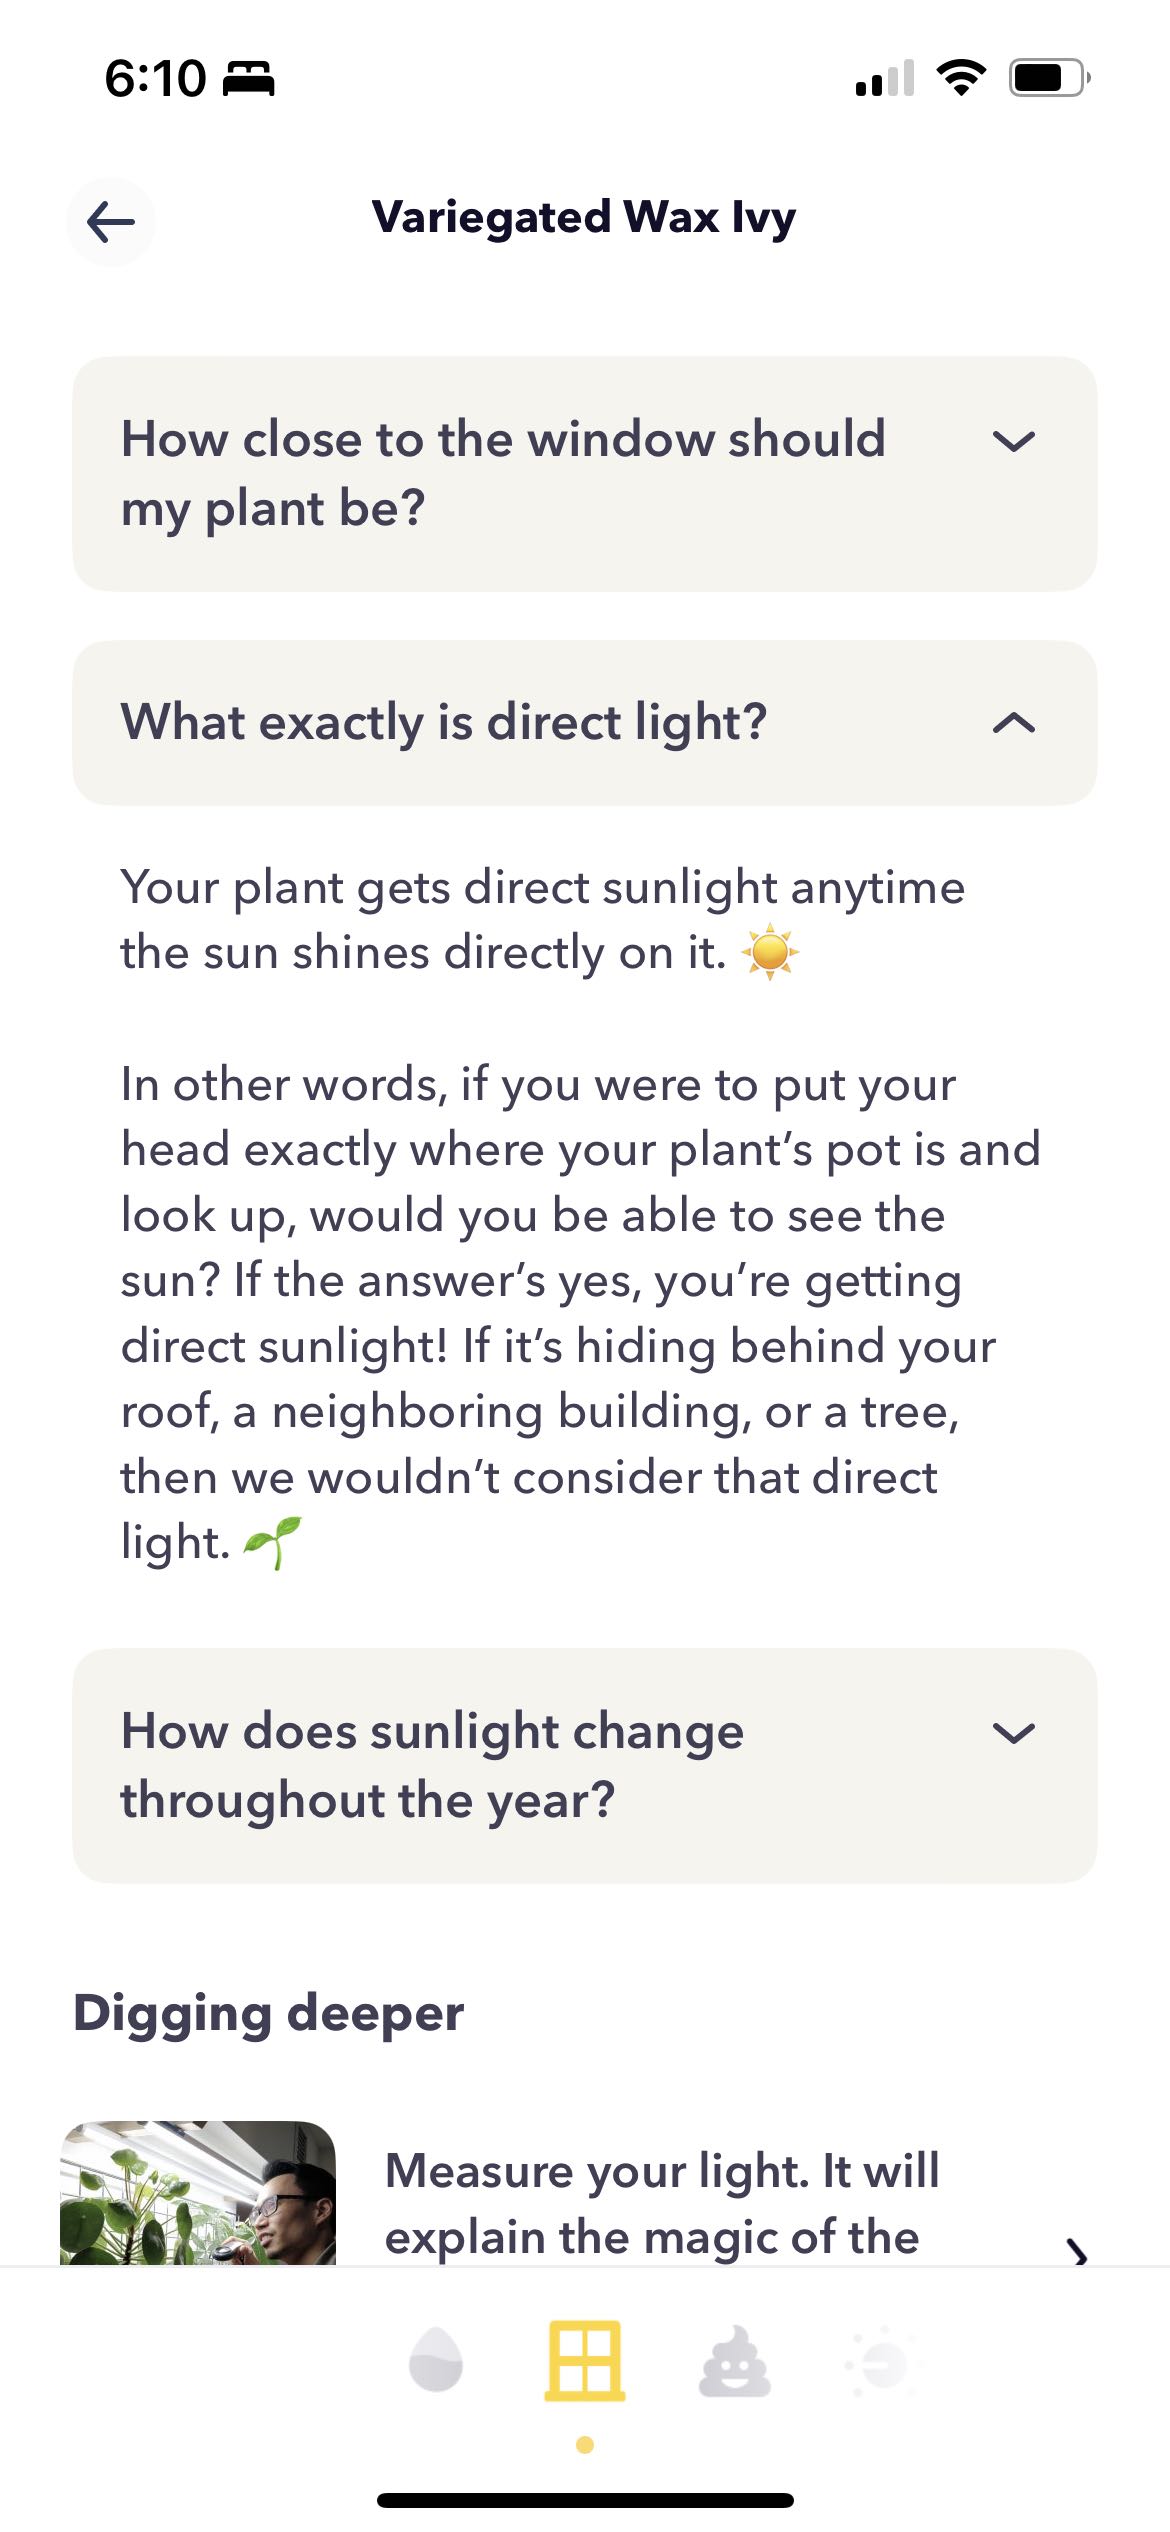Tap the seedling emoji after 'light.'
The image size is (1170, 2532).
[273, 1542]
